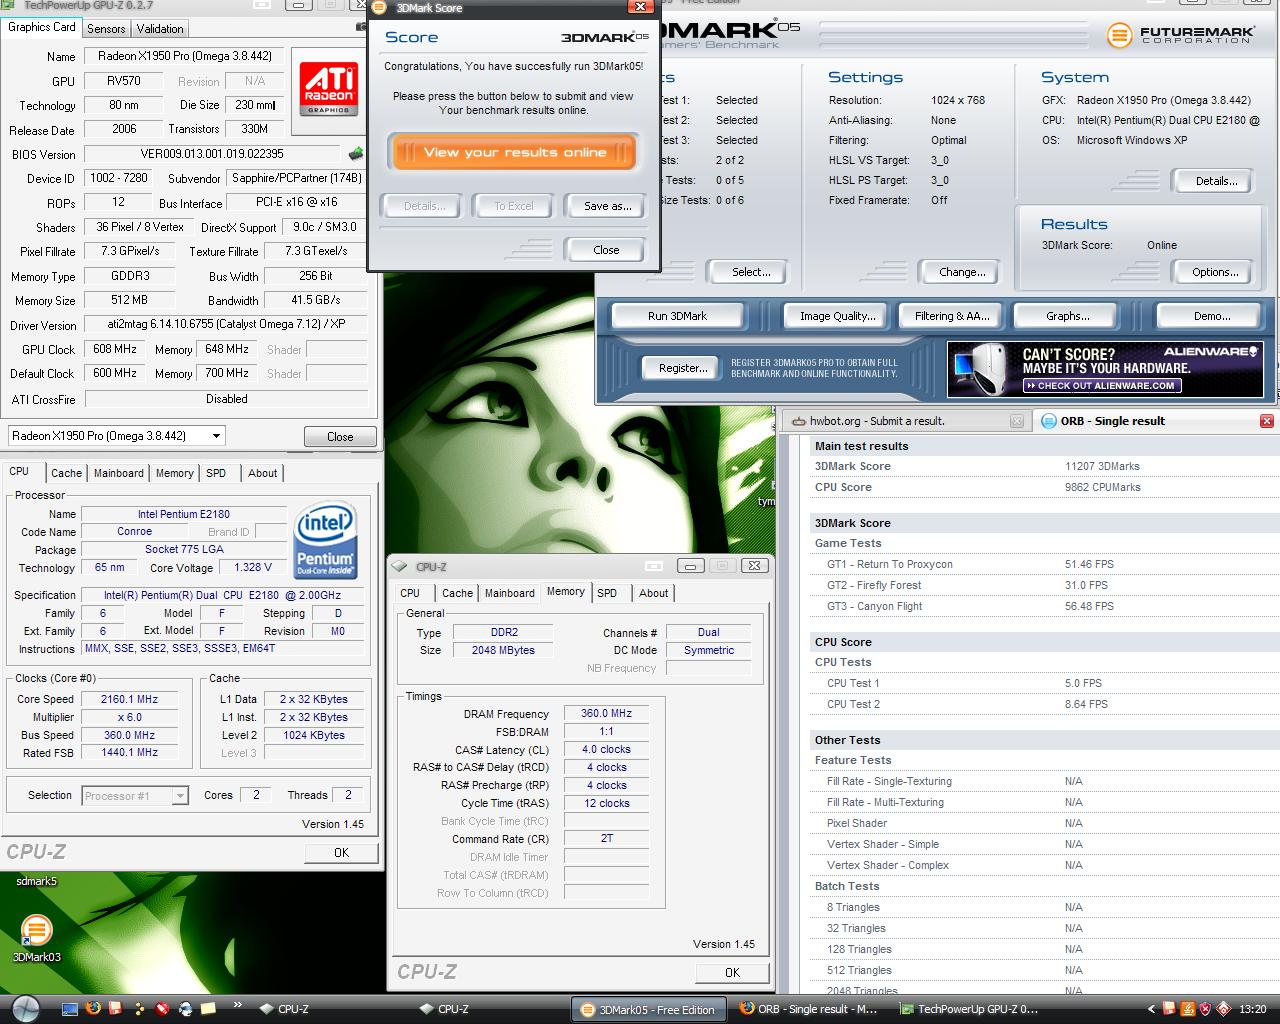Image resolution: width=1280 pixels, height=1024 pixels.
Task: Click the Graphs button in 3DMark05
Action: click(x=1068, y=316)
